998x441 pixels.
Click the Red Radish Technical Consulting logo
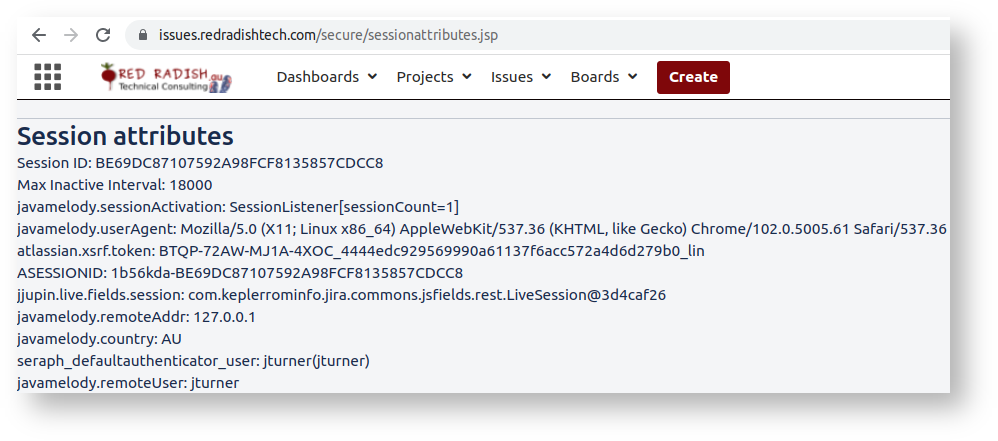pyautogui.click(x=166, y=77)
